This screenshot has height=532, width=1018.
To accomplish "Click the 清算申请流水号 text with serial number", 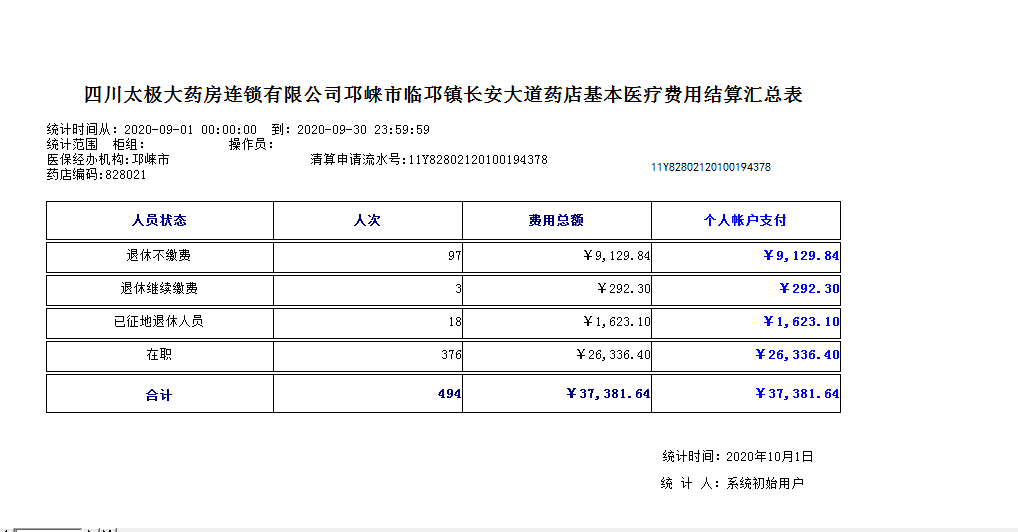I will pyautogui.click(x=428, y=160).
